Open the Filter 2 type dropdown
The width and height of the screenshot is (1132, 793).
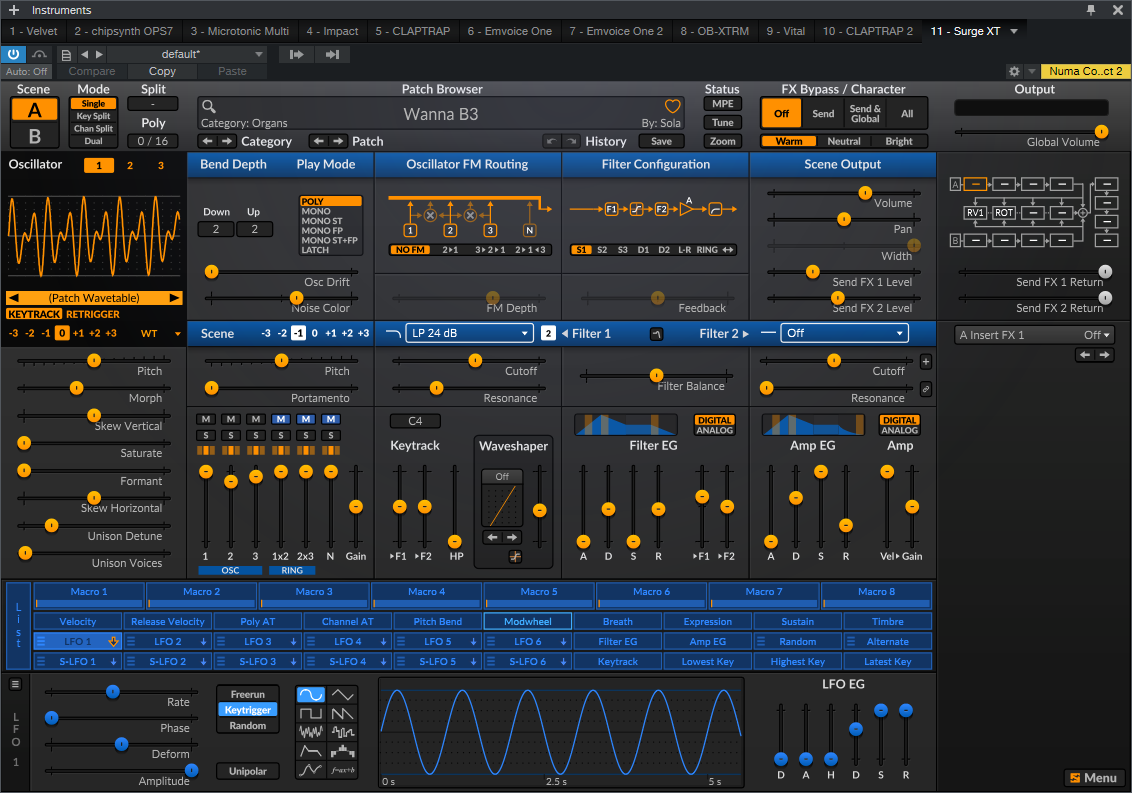click(x=845, y=333)
